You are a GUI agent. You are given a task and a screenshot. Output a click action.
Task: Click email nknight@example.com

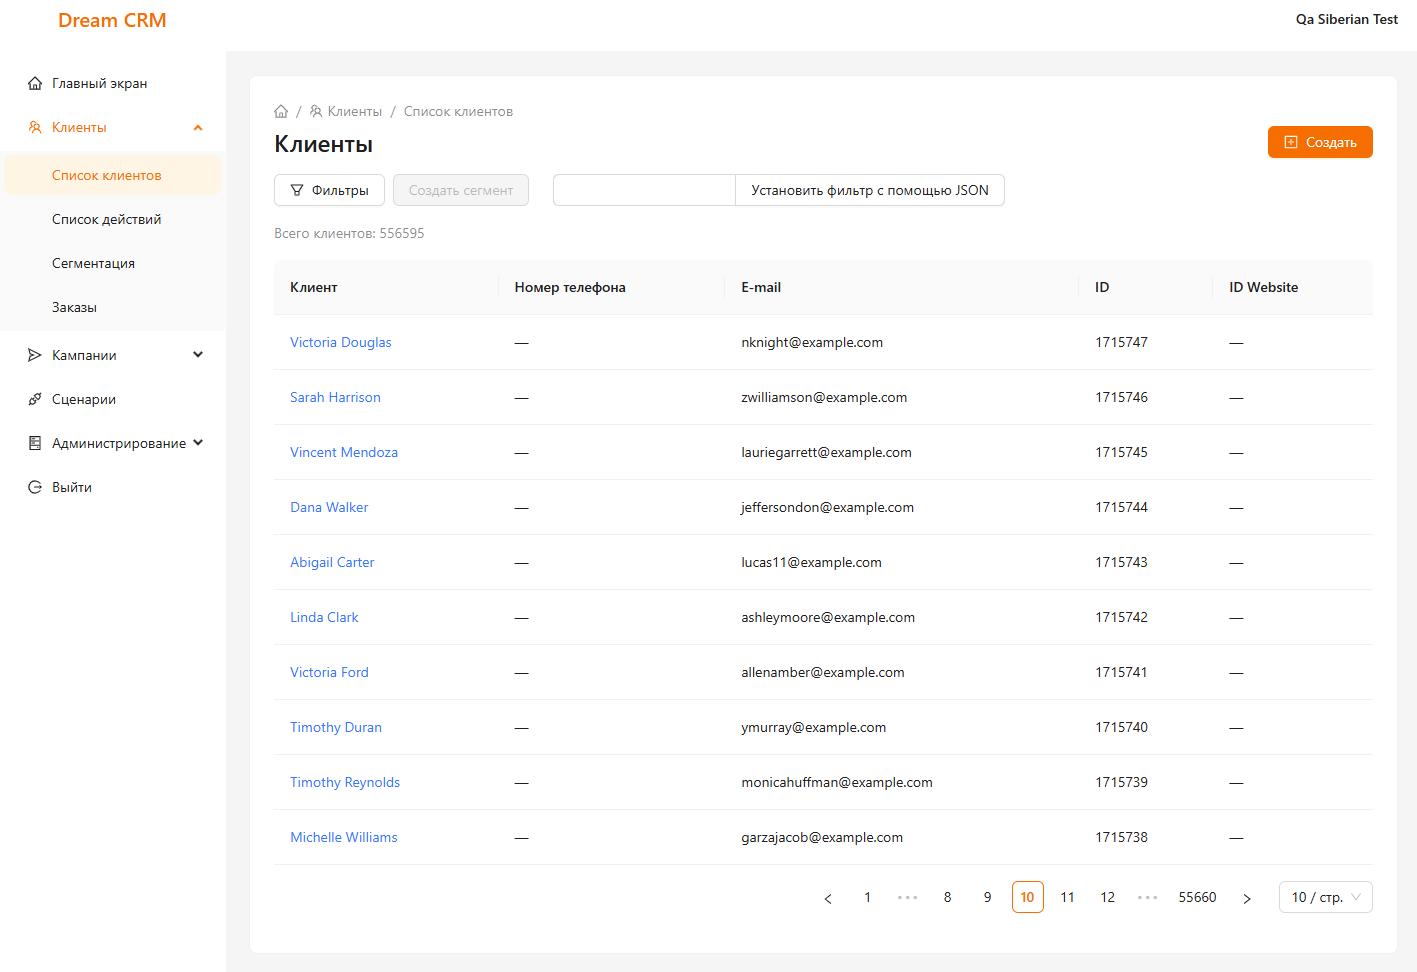click(x=812, y=342)
